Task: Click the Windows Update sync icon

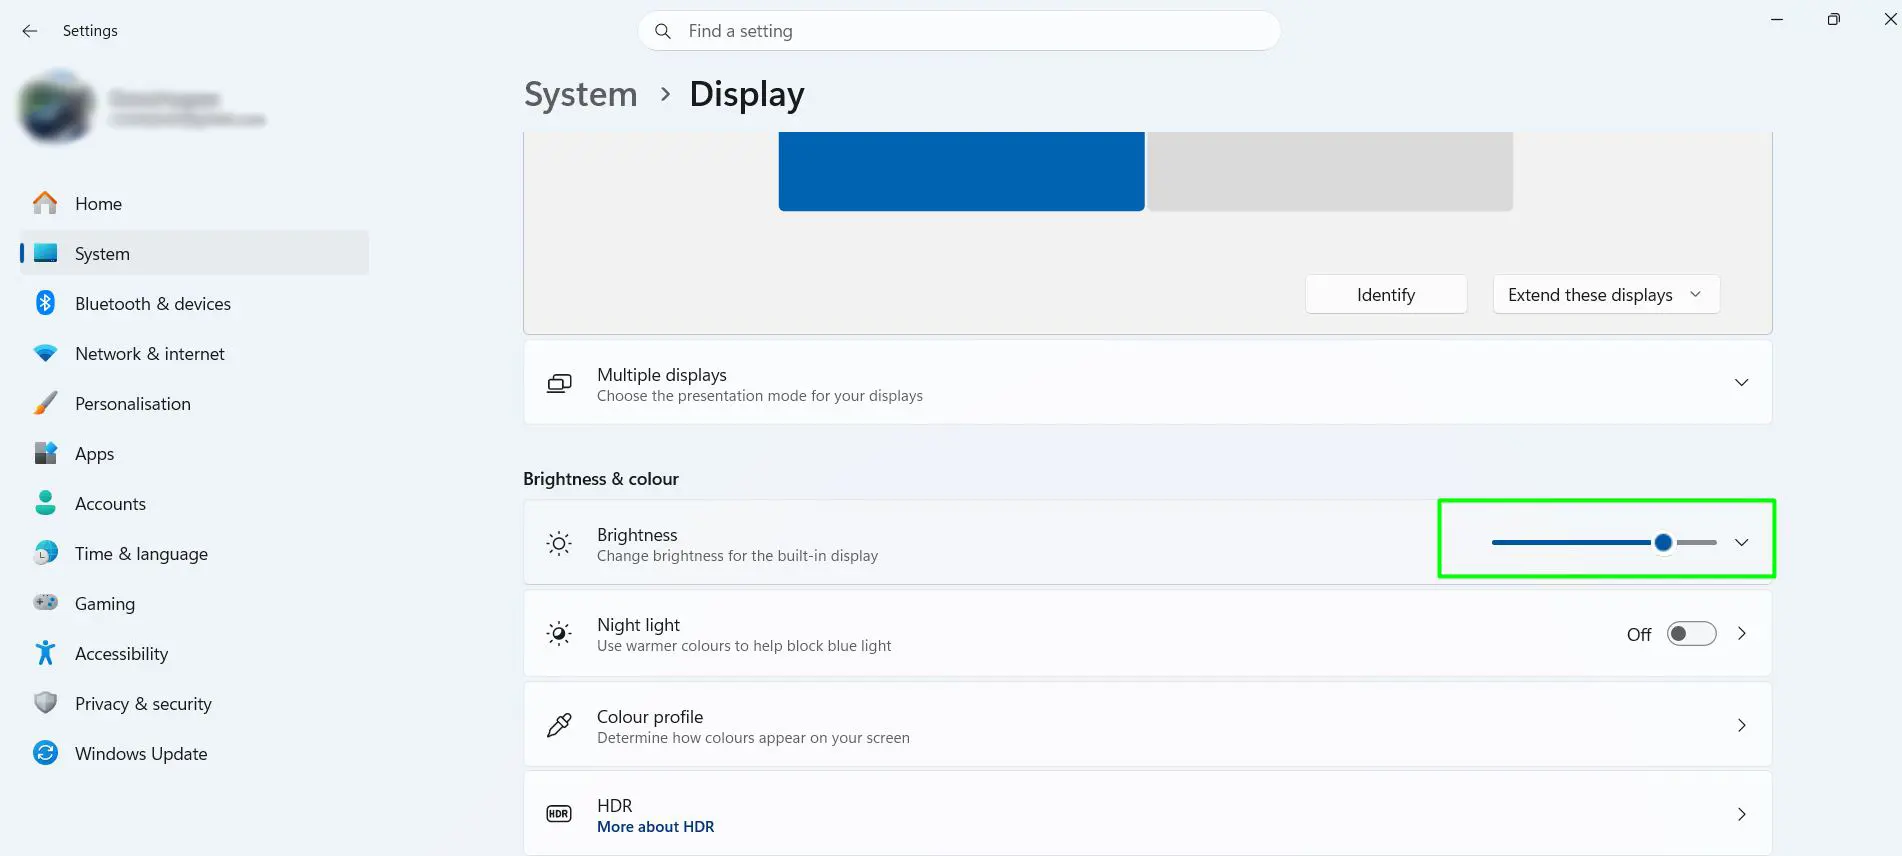Action: pyautogui.click(x=45, y=753)
